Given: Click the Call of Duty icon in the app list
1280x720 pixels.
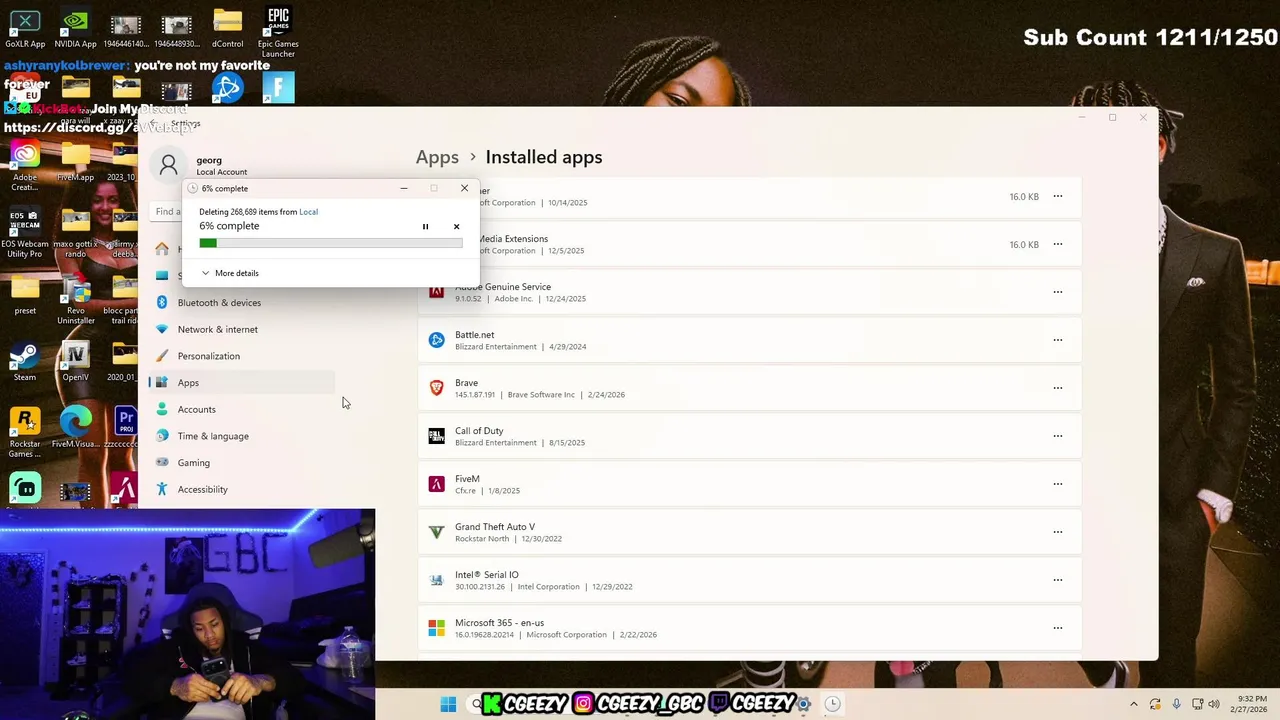Looking at the screenshot, I should click(436, 436).
